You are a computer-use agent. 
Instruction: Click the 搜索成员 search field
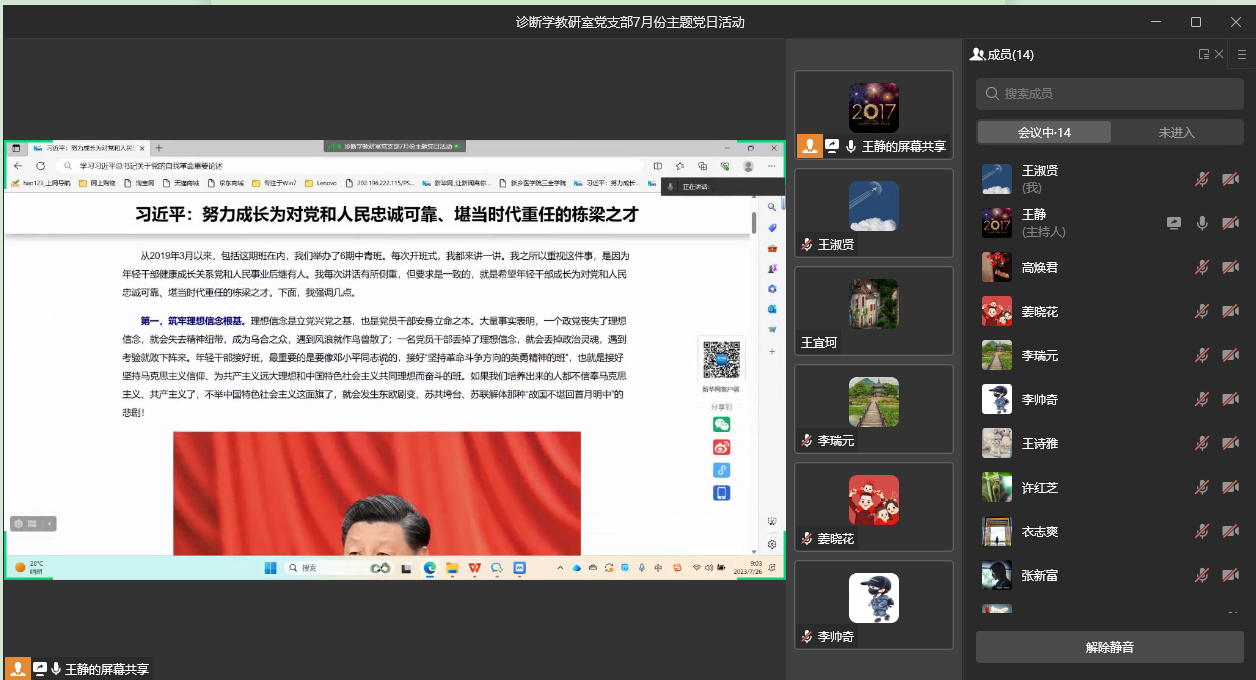(1110, 93)
